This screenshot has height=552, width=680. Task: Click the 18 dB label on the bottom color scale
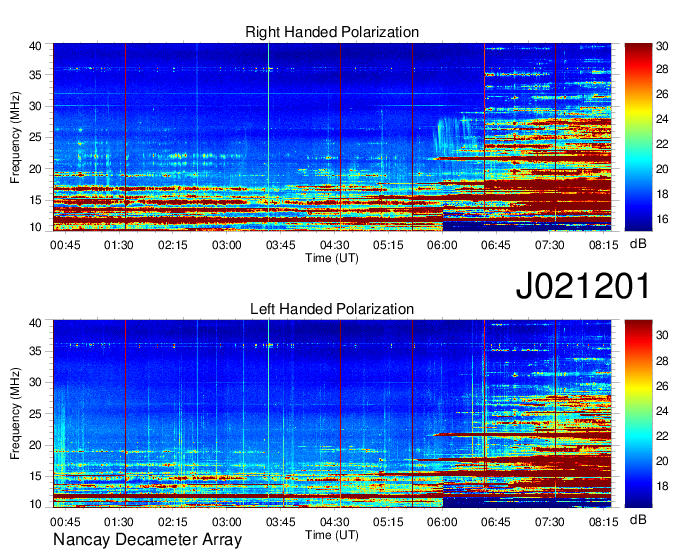click(662, 486)
